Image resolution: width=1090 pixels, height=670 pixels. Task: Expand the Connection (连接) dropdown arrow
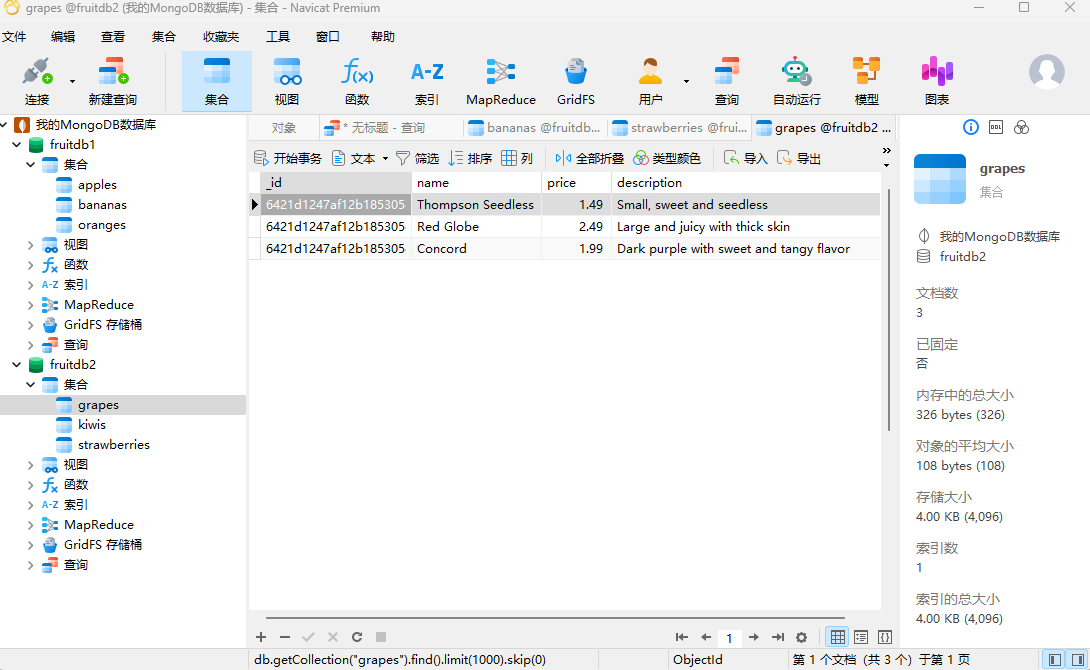(x=72, y=81)
